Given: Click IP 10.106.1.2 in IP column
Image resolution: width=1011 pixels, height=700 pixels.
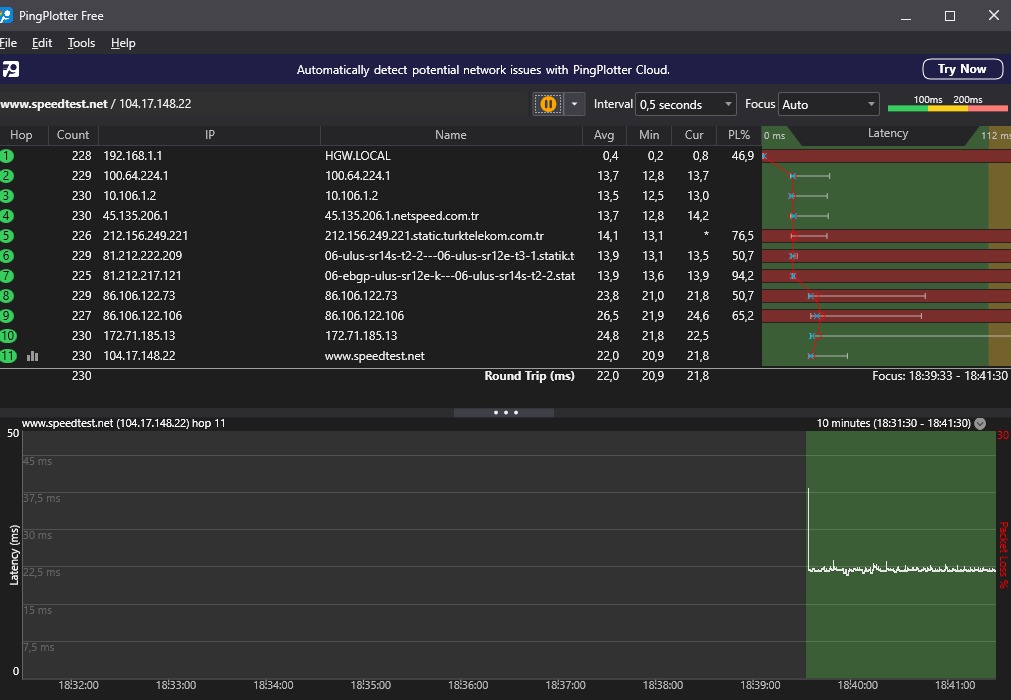Looking at the screenshot, I should [x=129, y=196].
